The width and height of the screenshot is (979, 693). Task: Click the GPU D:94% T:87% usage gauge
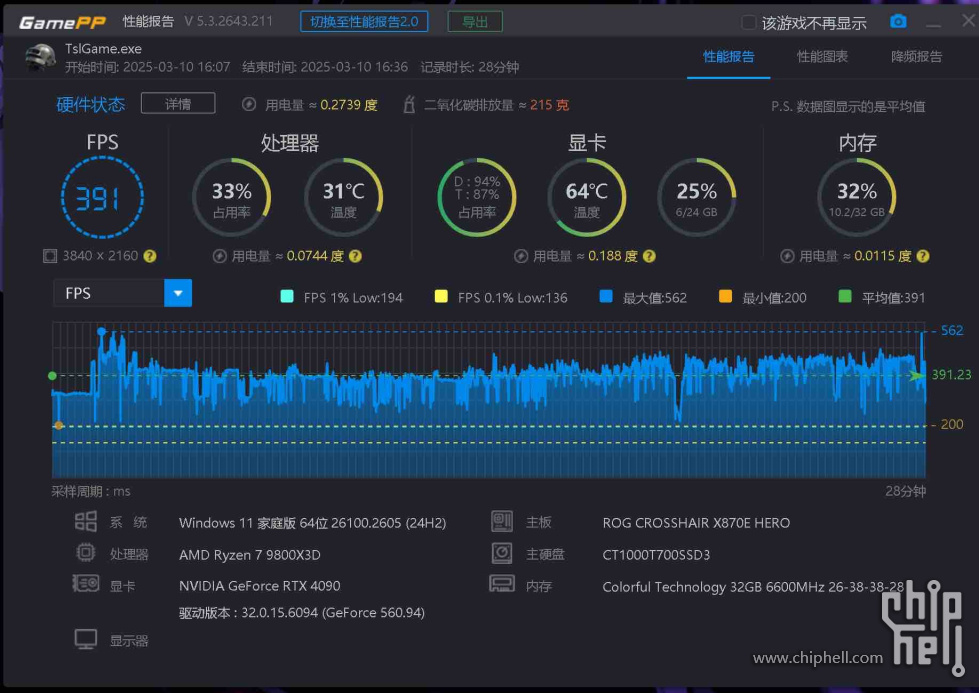point(477,197)
